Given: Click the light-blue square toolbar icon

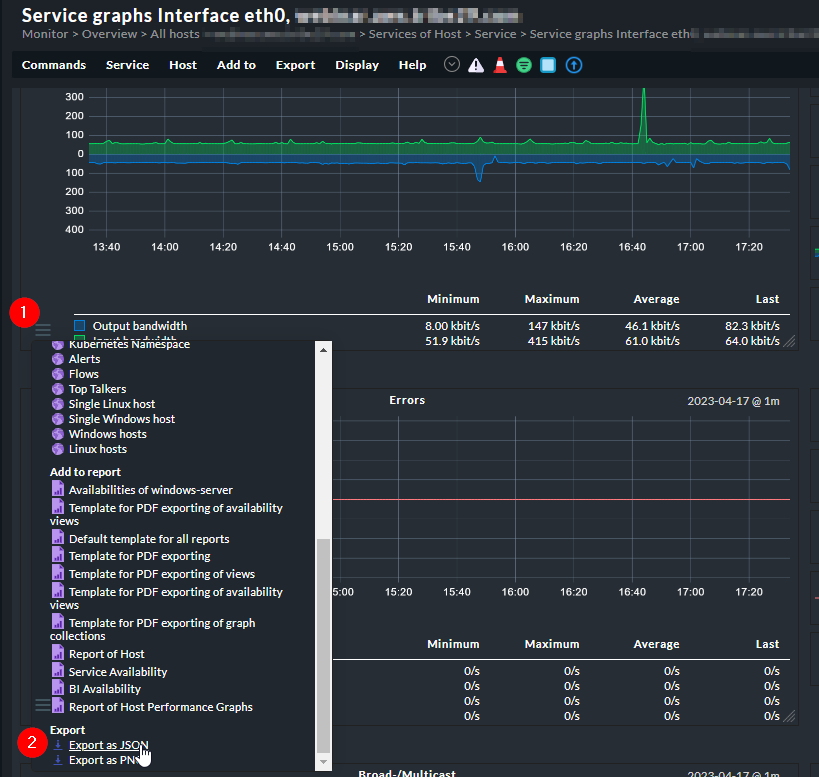Looking at the screenshot, I should (548, 65).
